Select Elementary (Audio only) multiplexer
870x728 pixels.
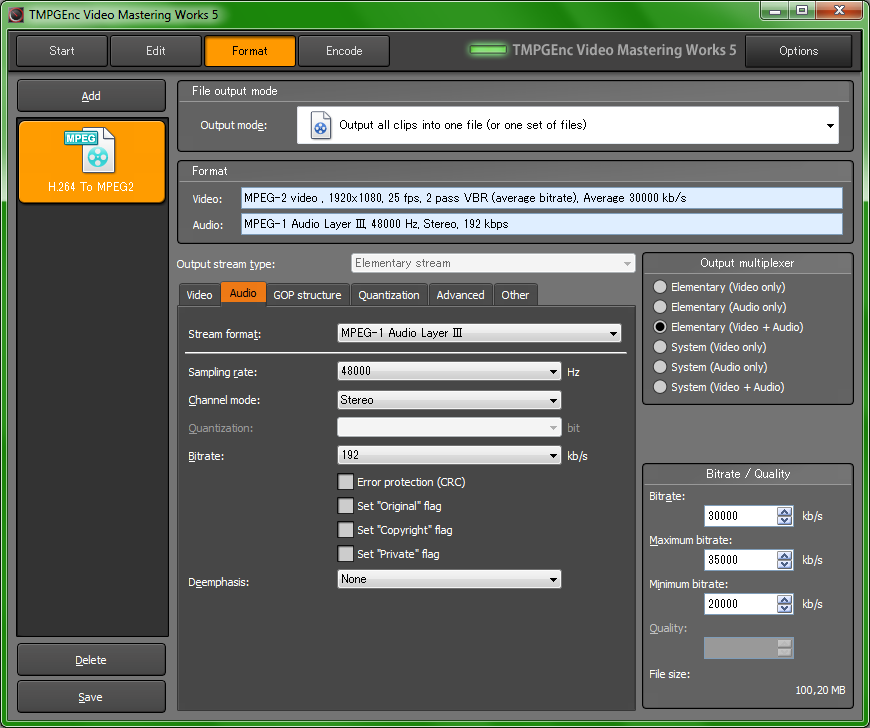[660, 307]
